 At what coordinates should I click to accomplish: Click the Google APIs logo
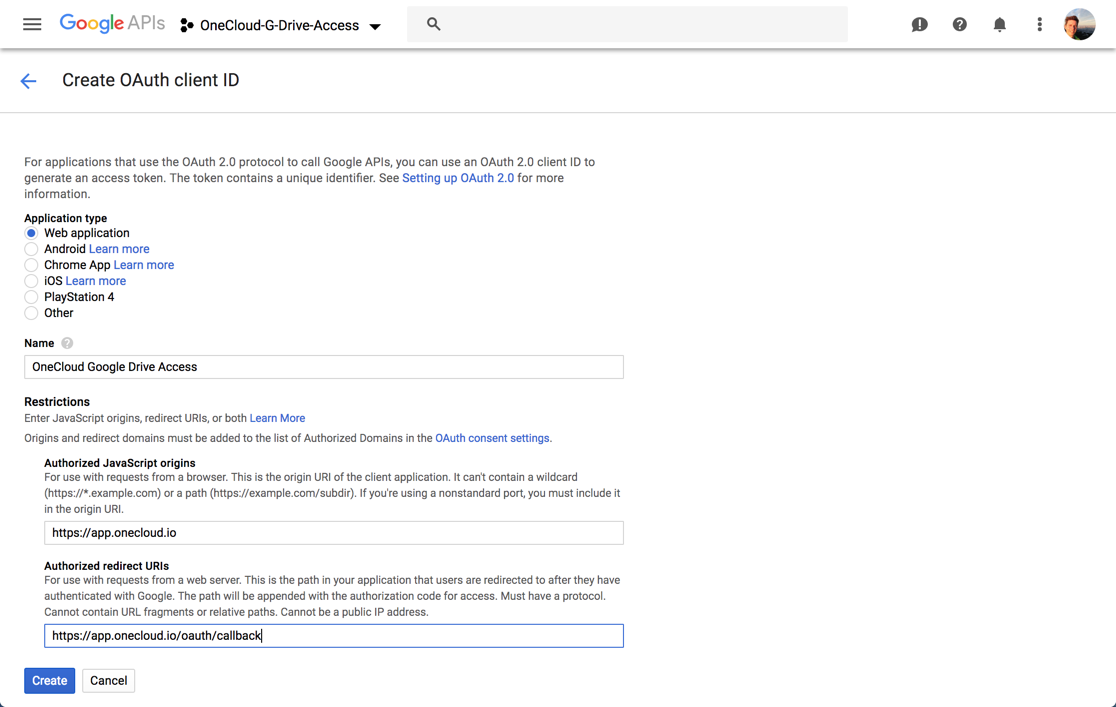click(x=112, y=23)
